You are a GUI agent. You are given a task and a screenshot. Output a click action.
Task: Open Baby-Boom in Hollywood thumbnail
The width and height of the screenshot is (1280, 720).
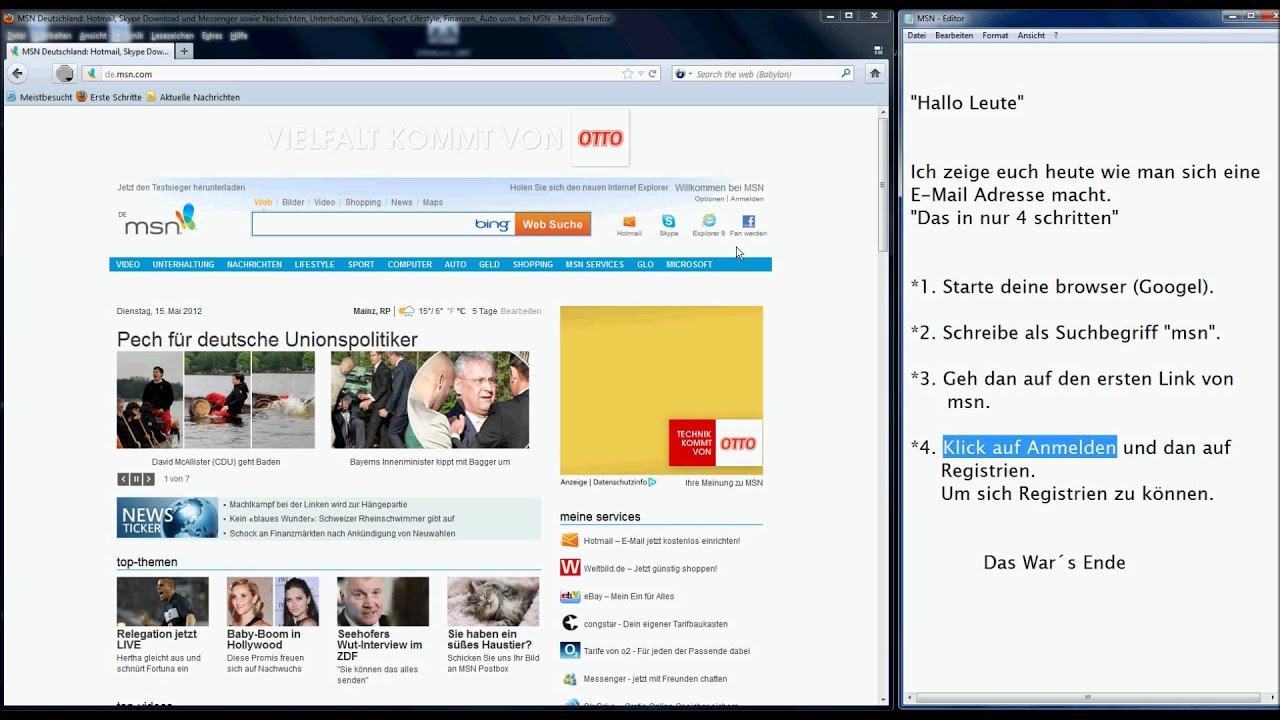[273, 601]
